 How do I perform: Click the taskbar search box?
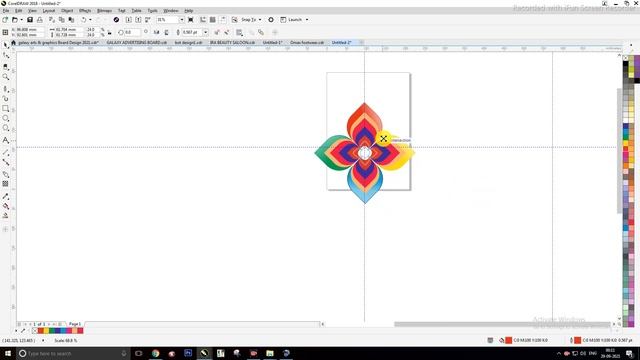[73, 353]
